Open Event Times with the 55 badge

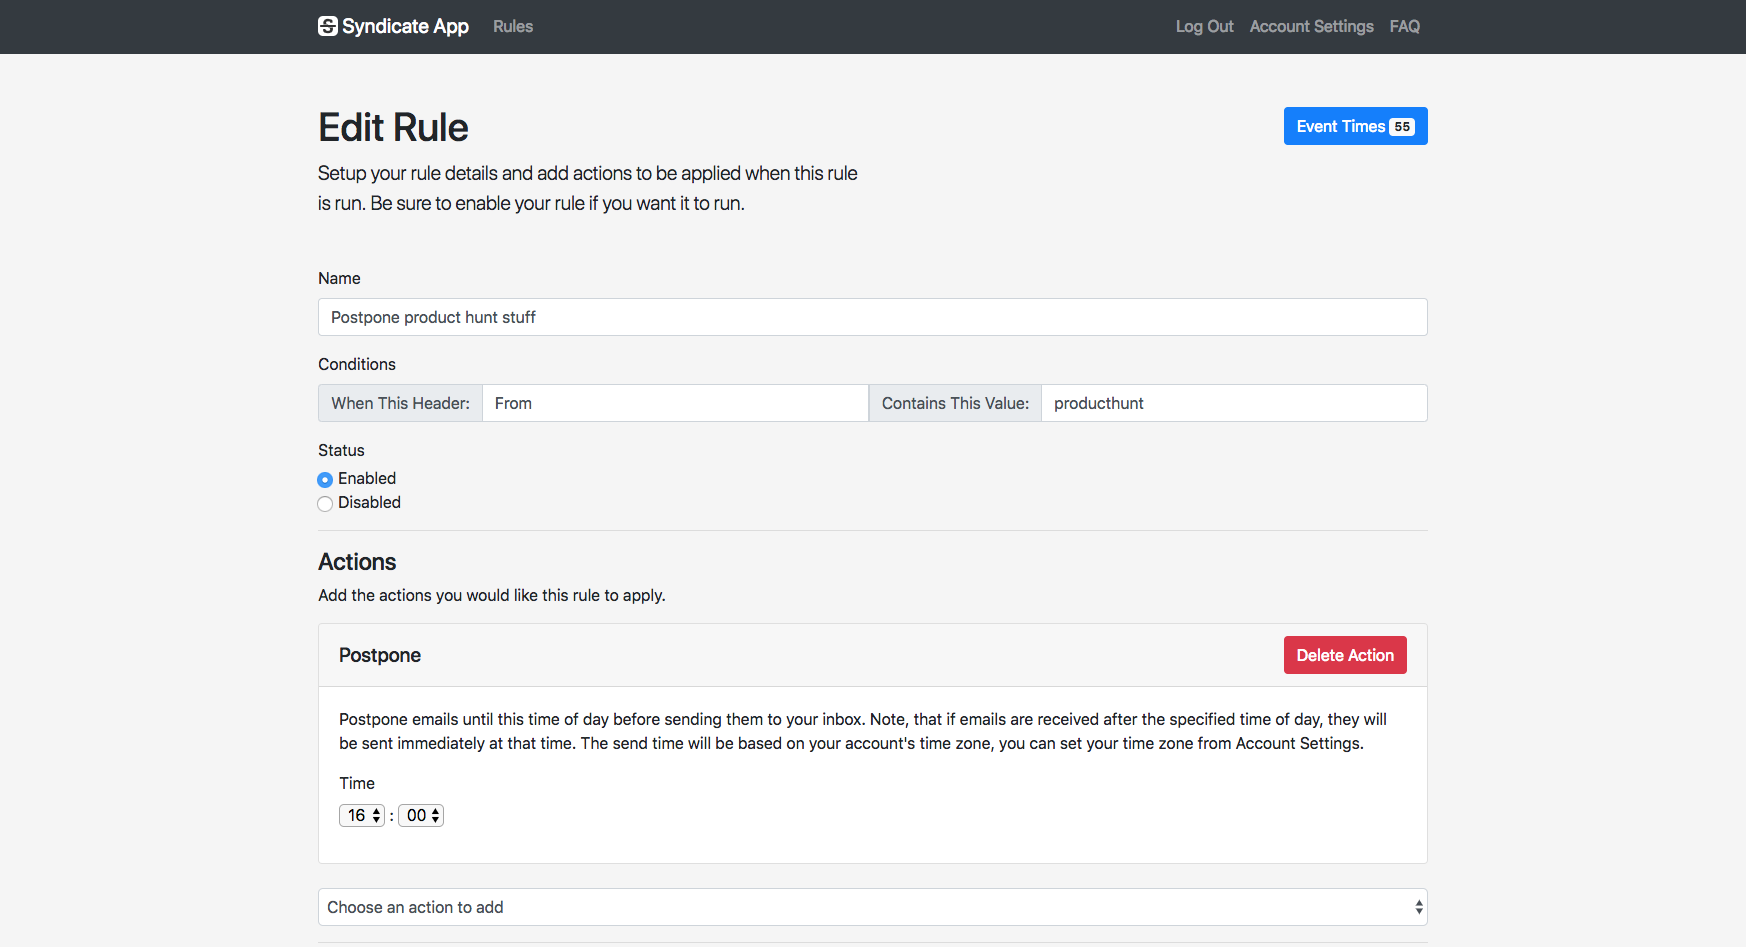coord(1355,126)
